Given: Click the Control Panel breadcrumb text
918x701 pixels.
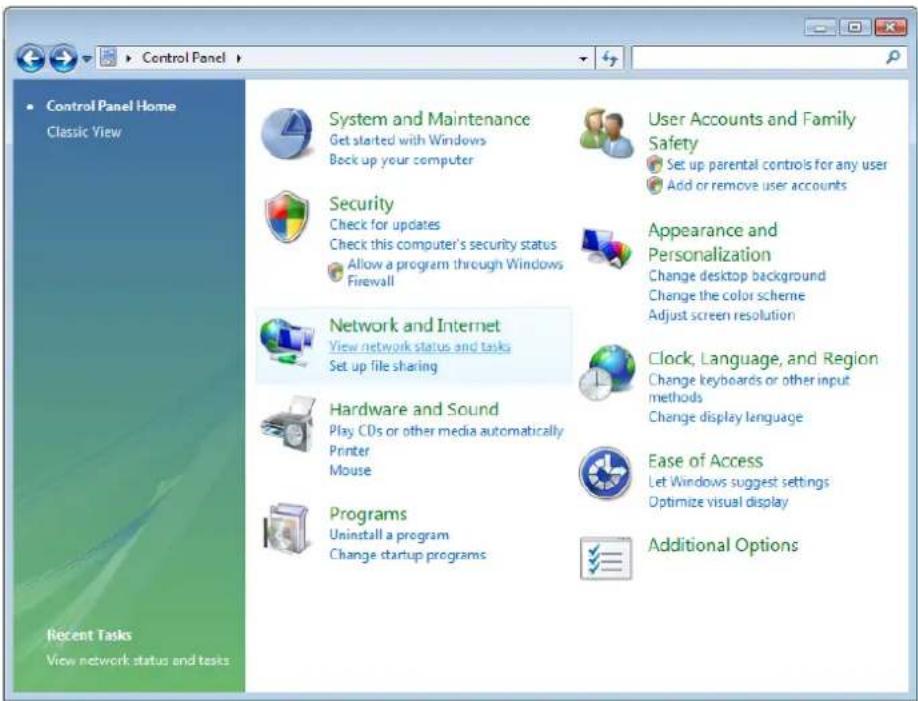Looking at the screenshot, I should pyautogui.click(x=183, y=57).
